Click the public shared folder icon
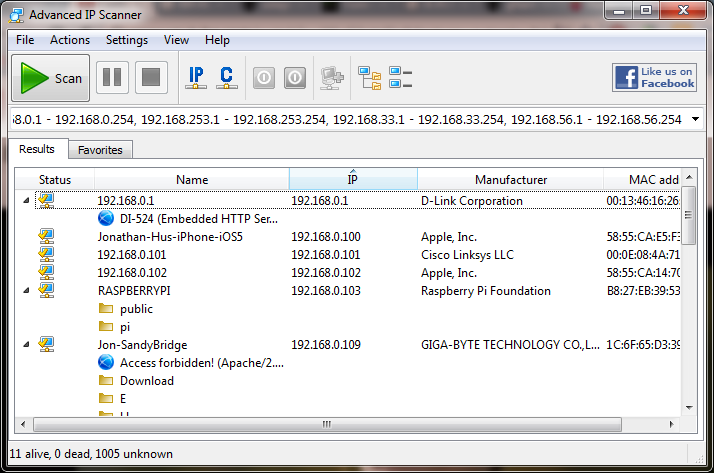The image size is (714, 473). [106, 308]
